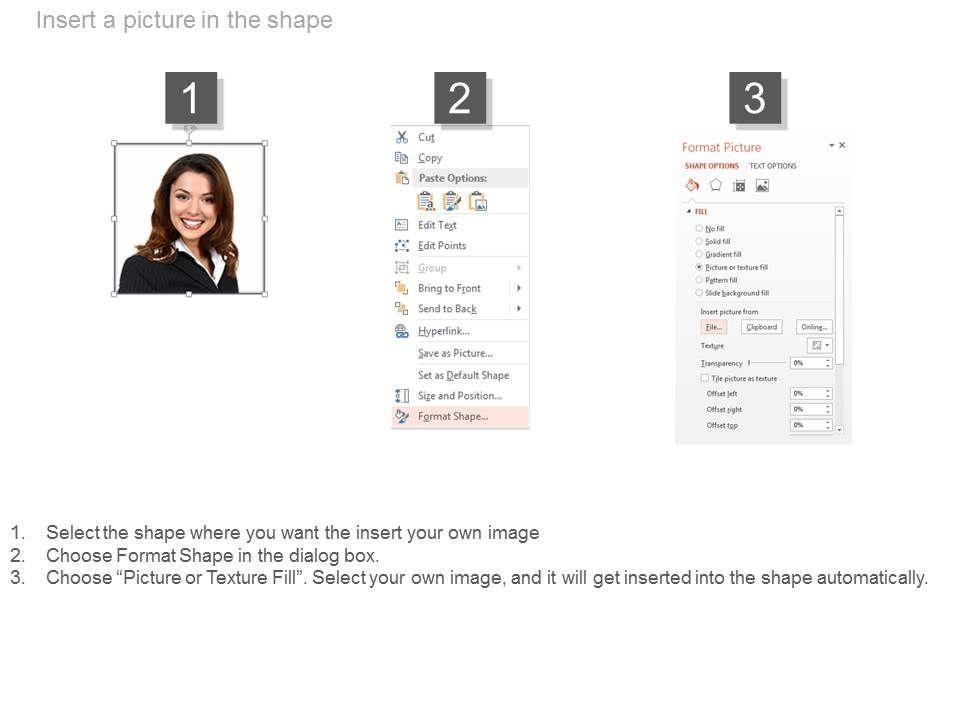Choose the paste as picture icon
Image resolution: width=960 pixels, height=720 pixels.
point(478,201)
